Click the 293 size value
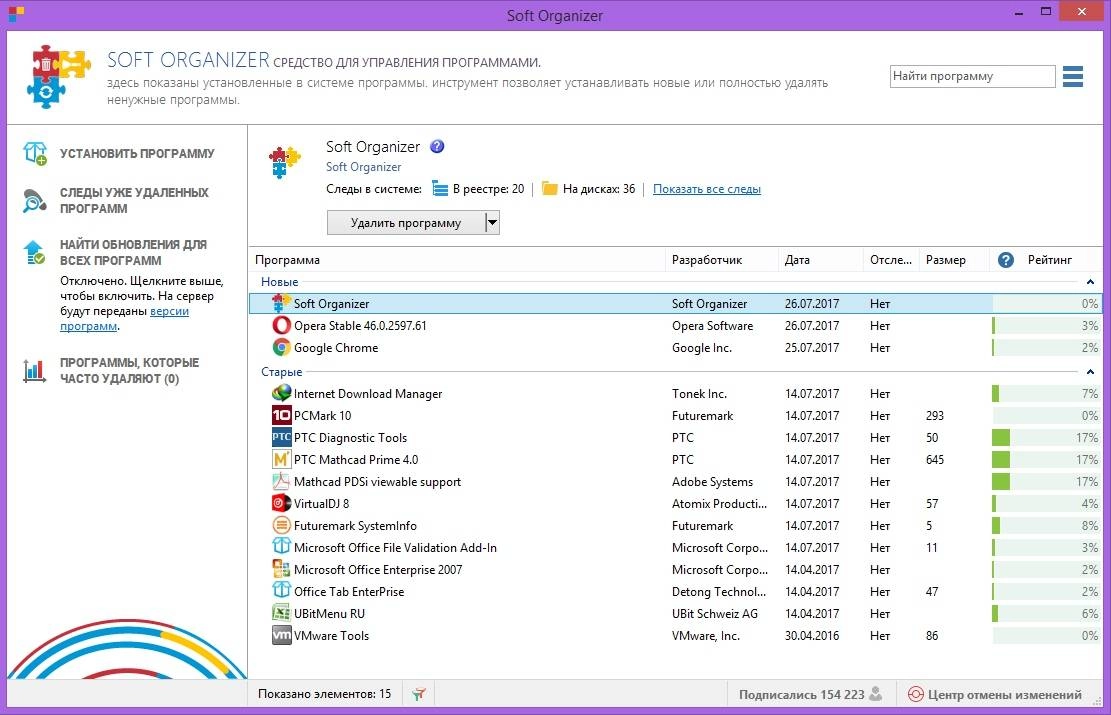The image size is (1111, 715). (935, 416)
